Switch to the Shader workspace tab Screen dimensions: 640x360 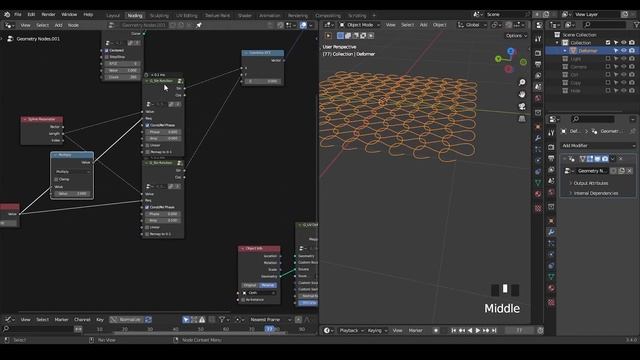(244, 16)
